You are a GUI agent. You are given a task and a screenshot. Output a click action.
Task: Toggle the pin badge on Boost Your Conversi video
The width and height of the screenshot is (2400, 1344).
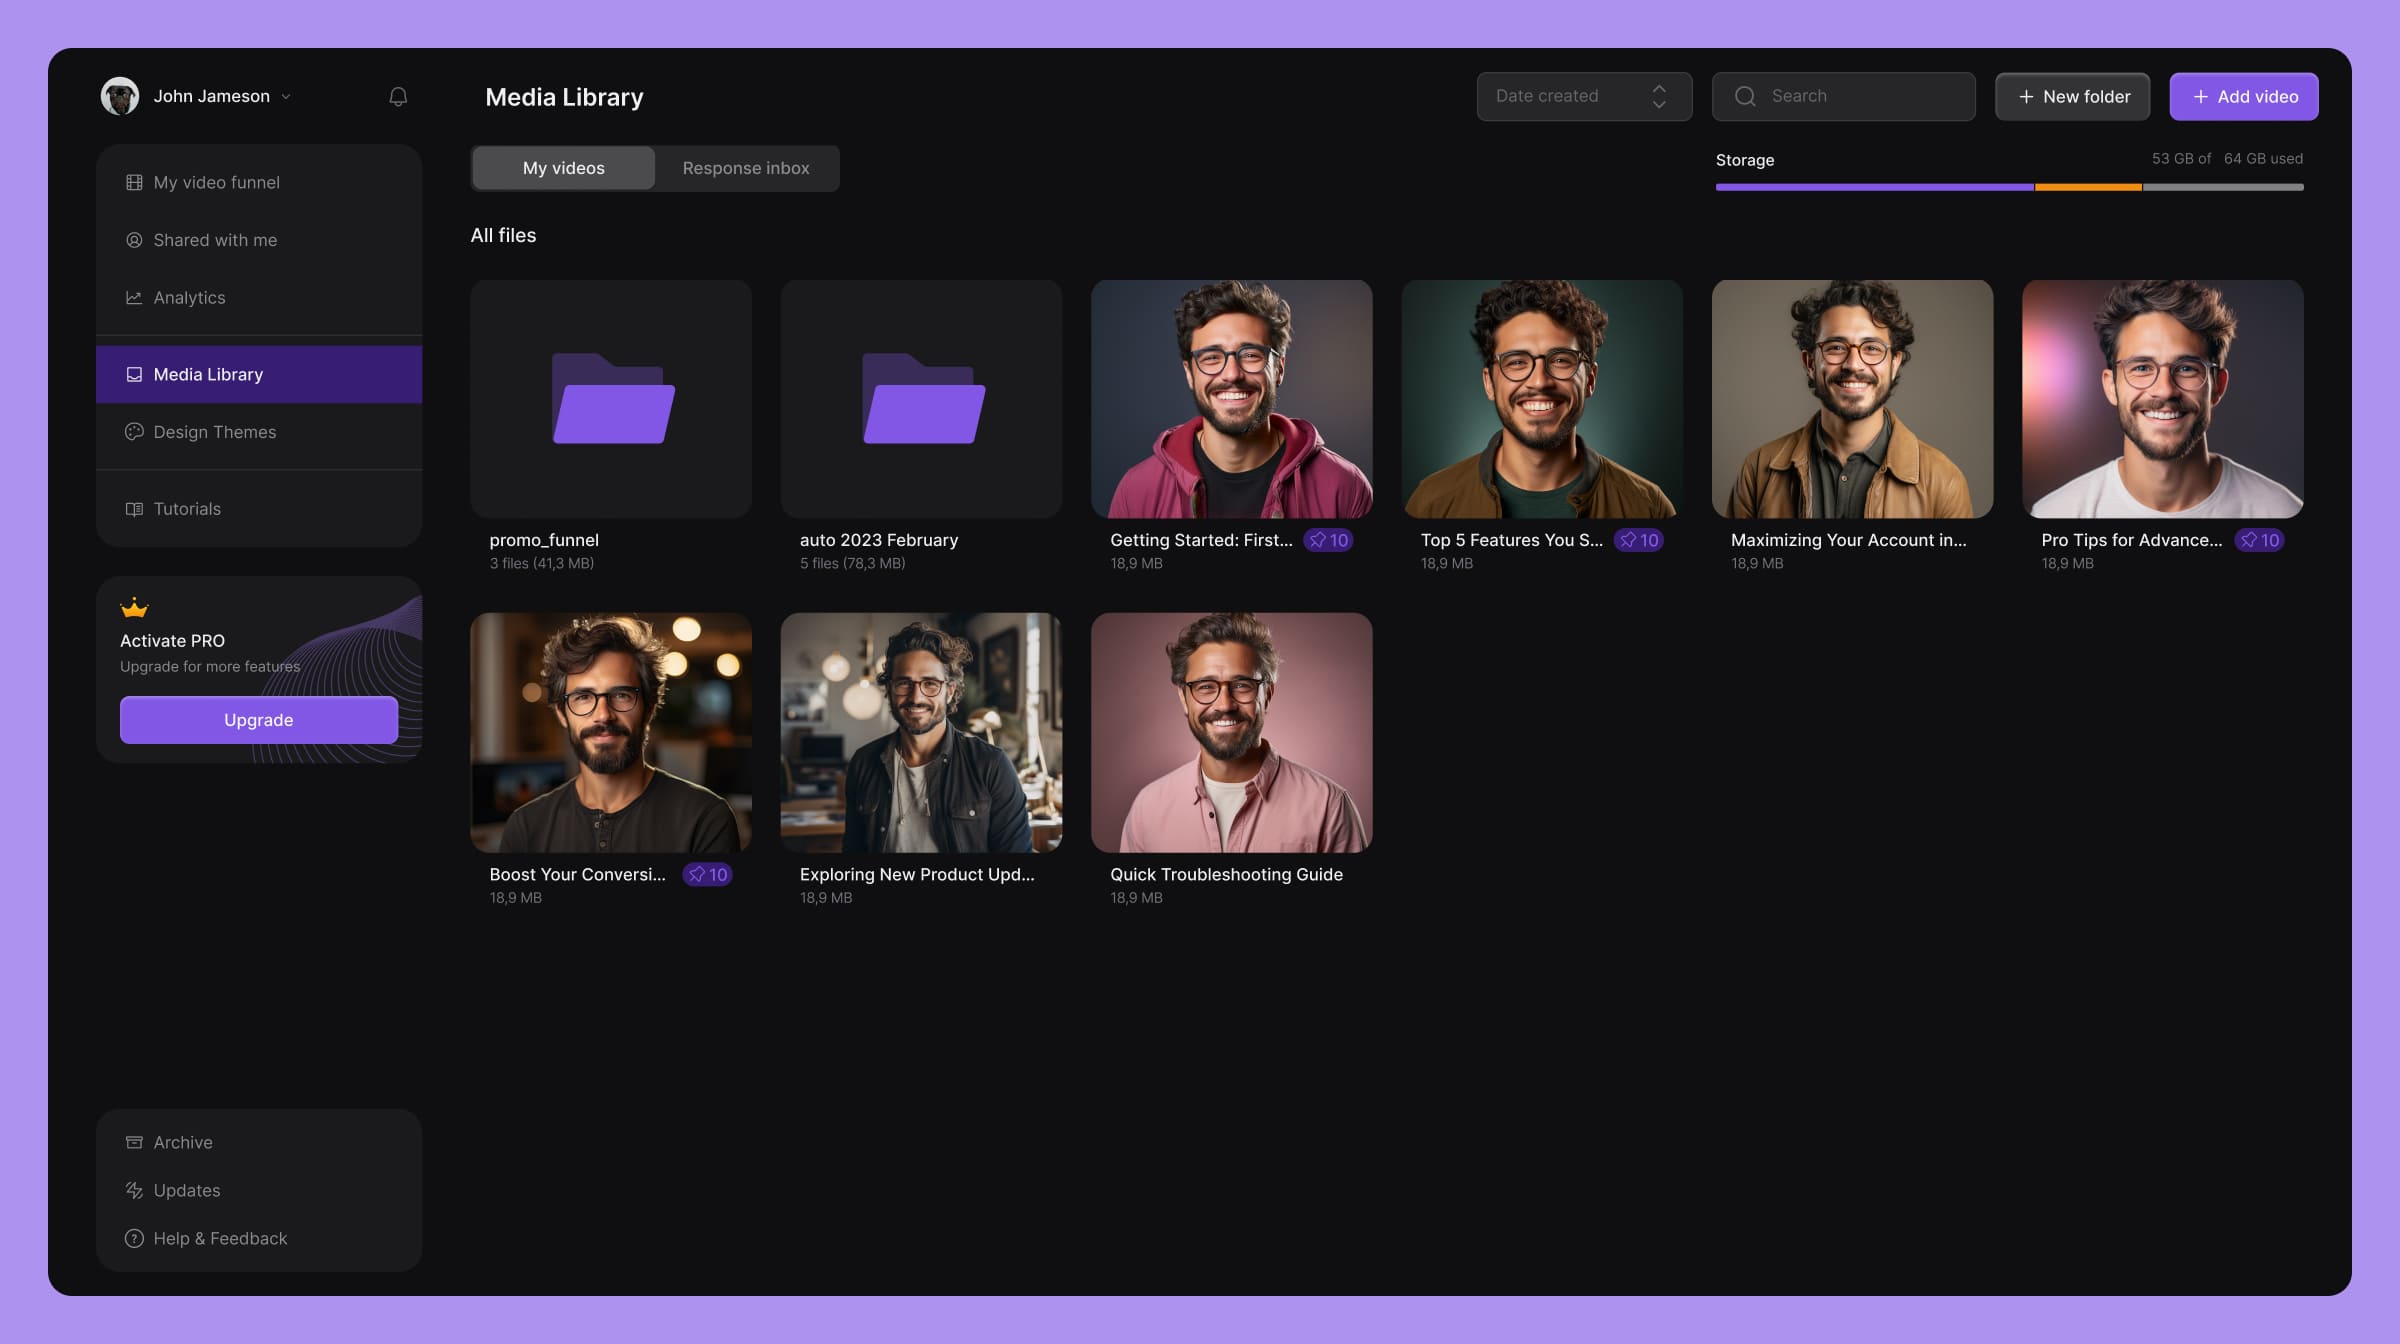tap(708, 874)
